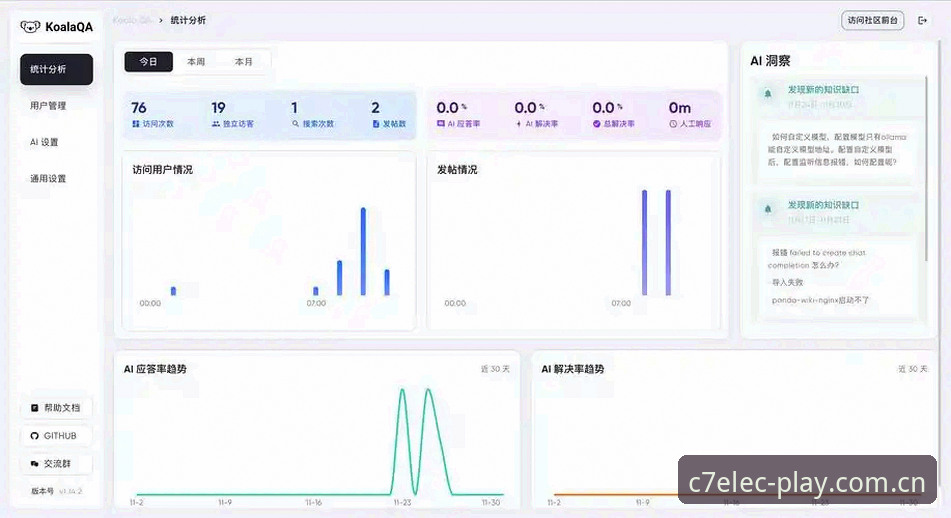Open 用户管理 in the sidebar
The width and height of the screenshot is (951, 518).
(x=56, y=106)
